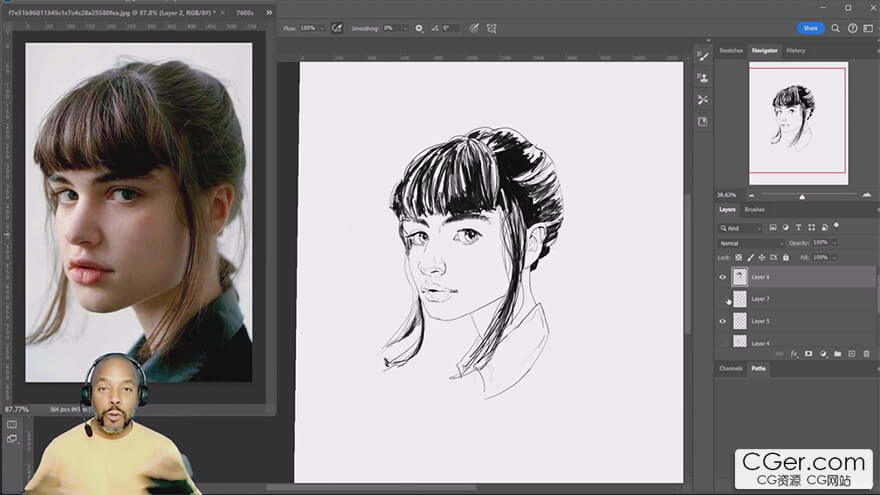Select the Layers panel tab
880x495 pixels.
[727, 209]
